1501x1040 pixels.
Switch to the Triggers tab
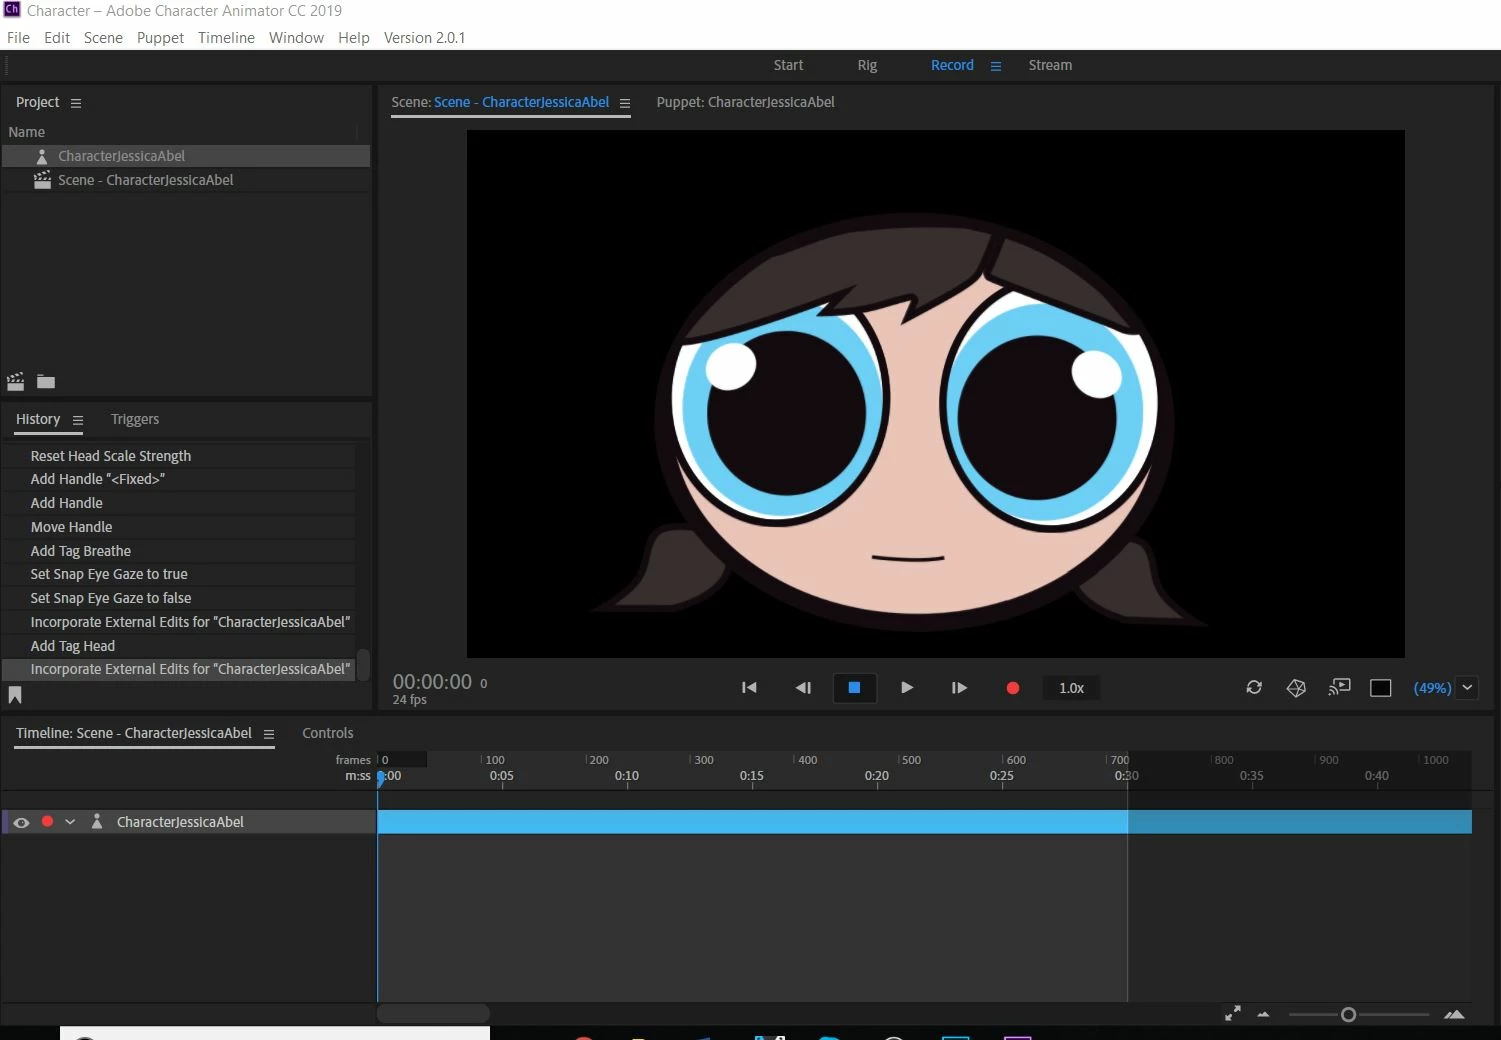pos(135,419)
